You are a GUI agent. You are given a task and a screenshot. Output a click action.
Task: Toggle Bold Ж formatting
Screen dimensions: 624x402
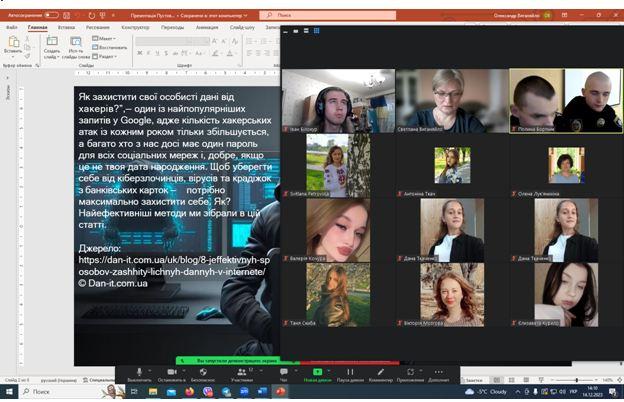pyautogui.click(x=140, y=53)
